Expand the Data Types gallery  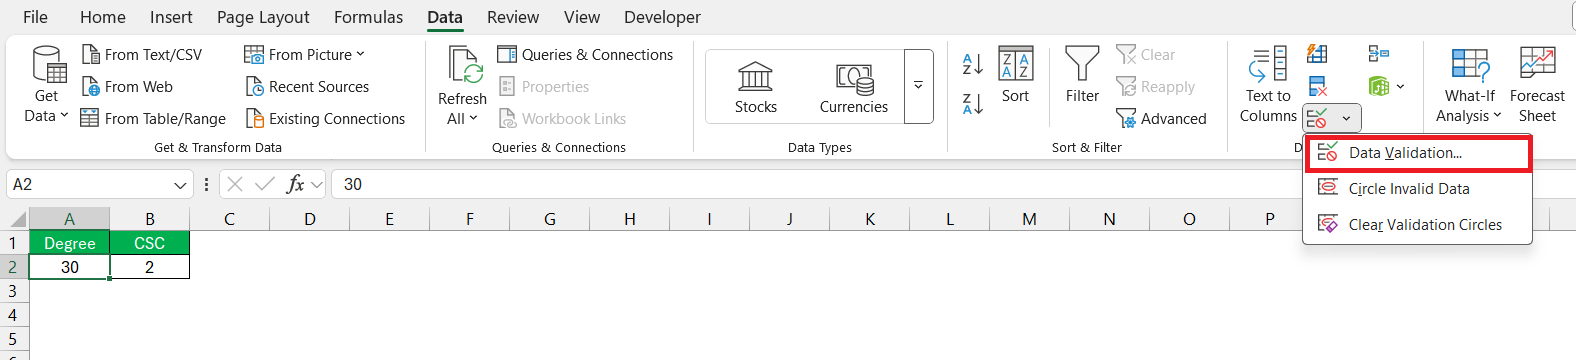918,87
